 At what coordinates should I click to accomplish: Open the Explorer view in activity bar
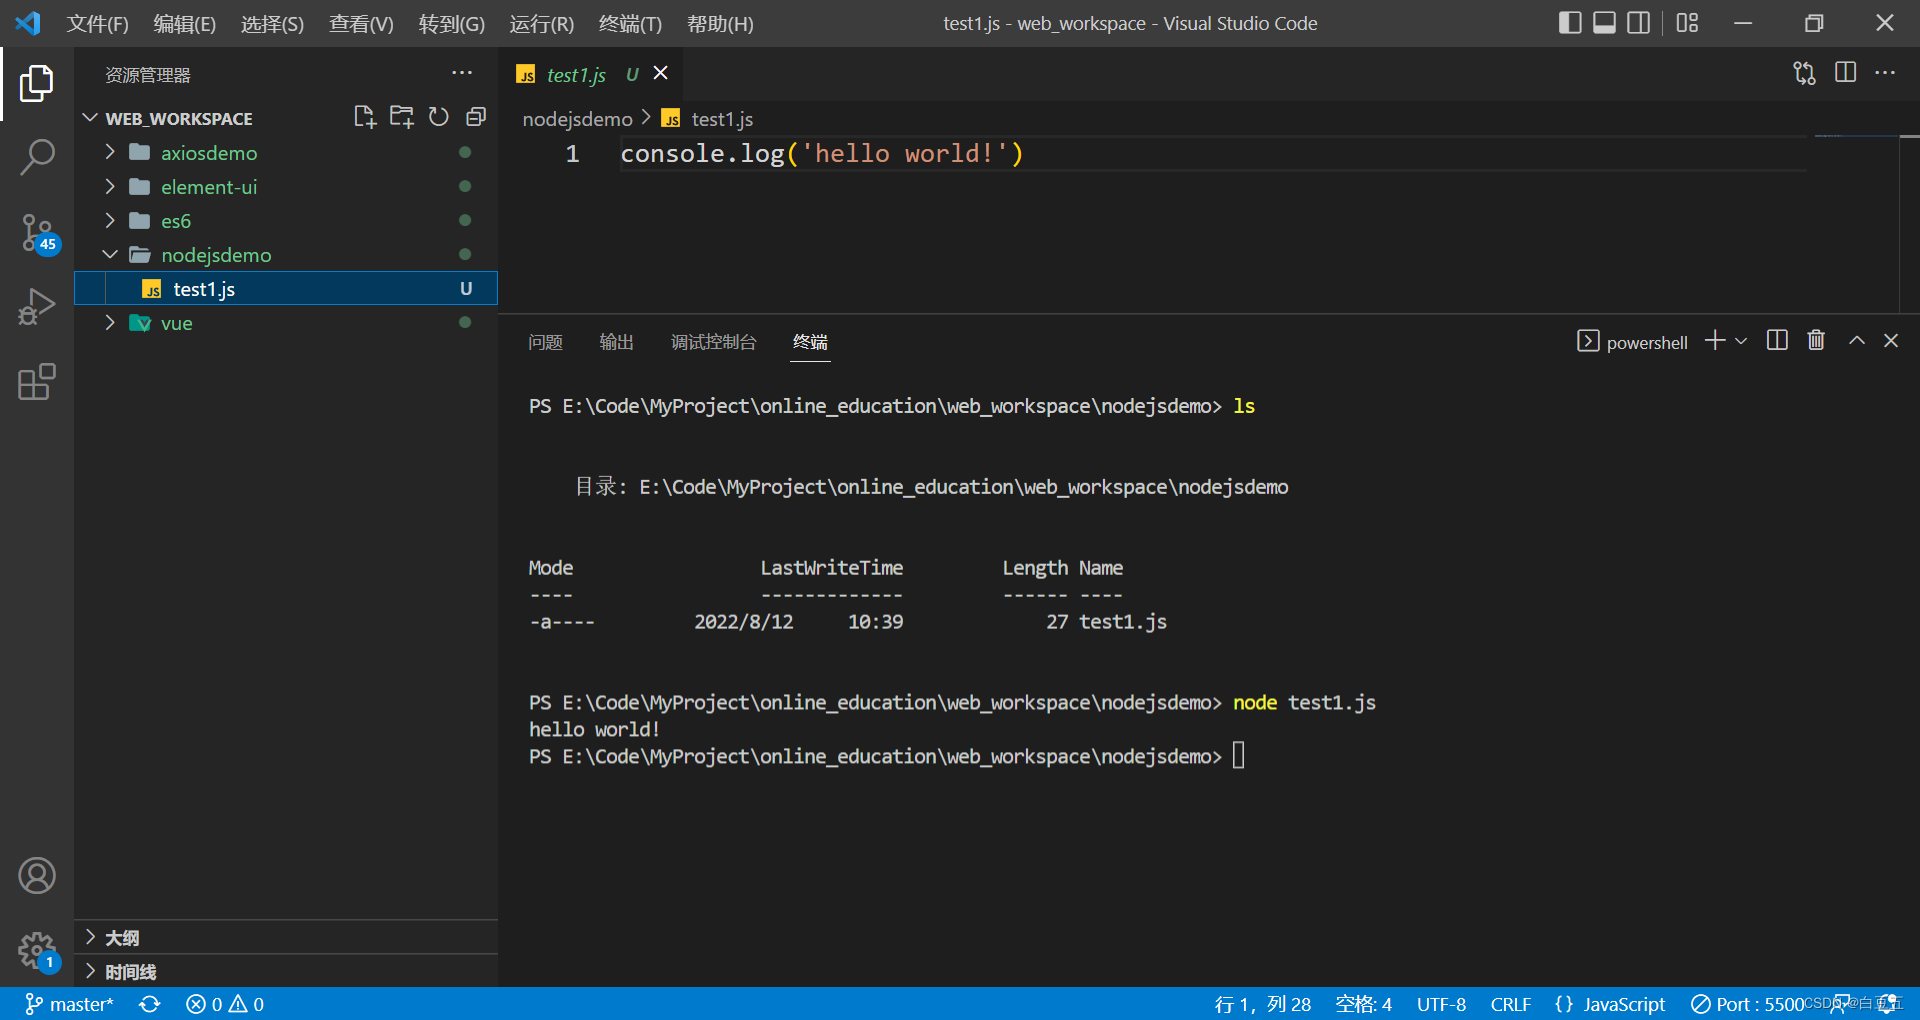tap(37, 83)
